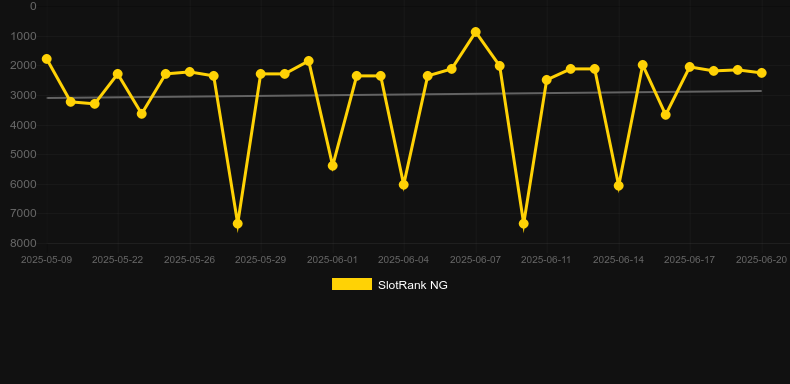Click the SlotRank NG legend label
790x384 pixels.
coord(413,285)
